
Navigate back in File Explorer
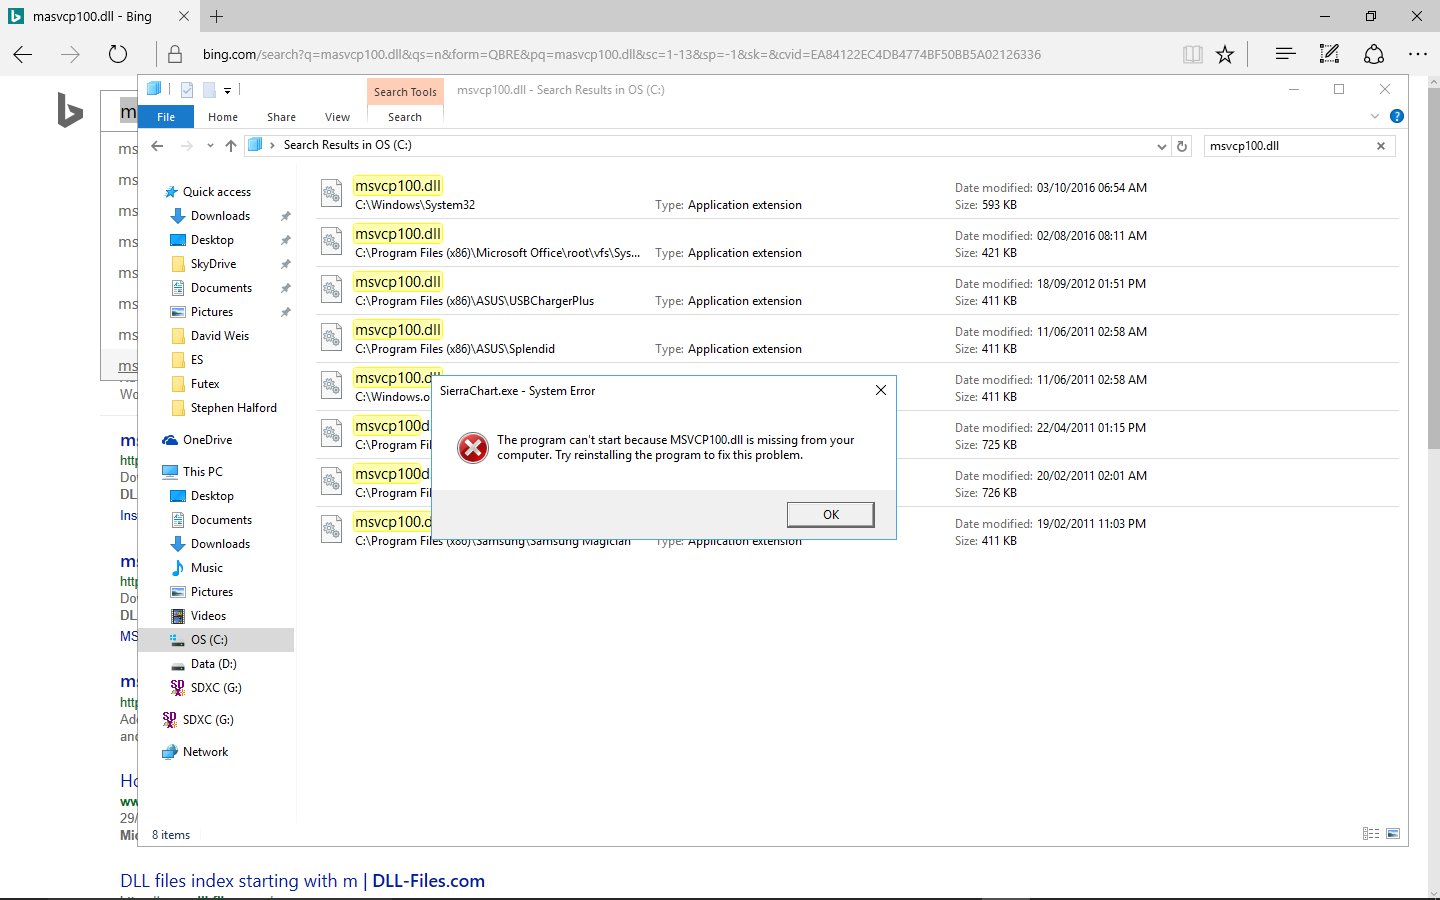coord(157,146)
